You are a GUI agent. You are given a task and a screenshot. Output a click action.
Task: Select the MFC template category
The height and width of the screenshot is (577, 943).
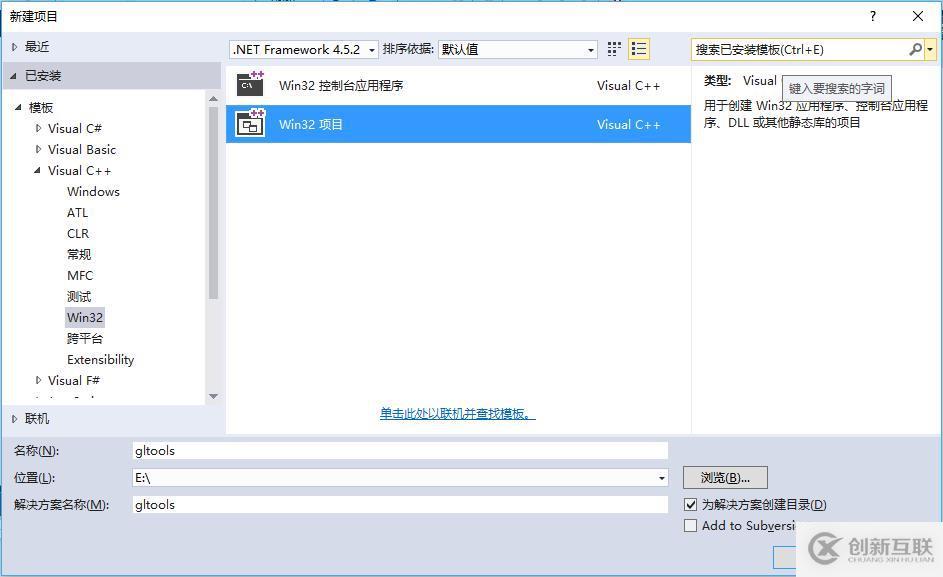tap(80, 276)
